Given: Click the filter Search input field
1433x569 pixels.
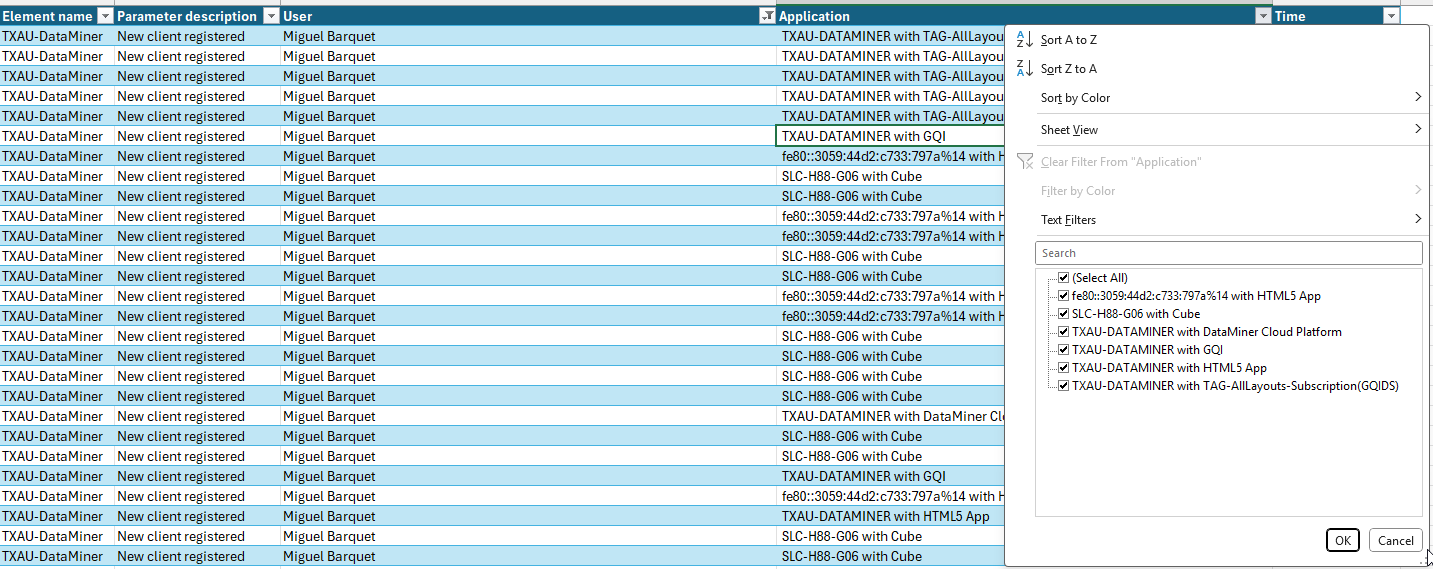Looking at the screenshot, I should coord(1228,253).
